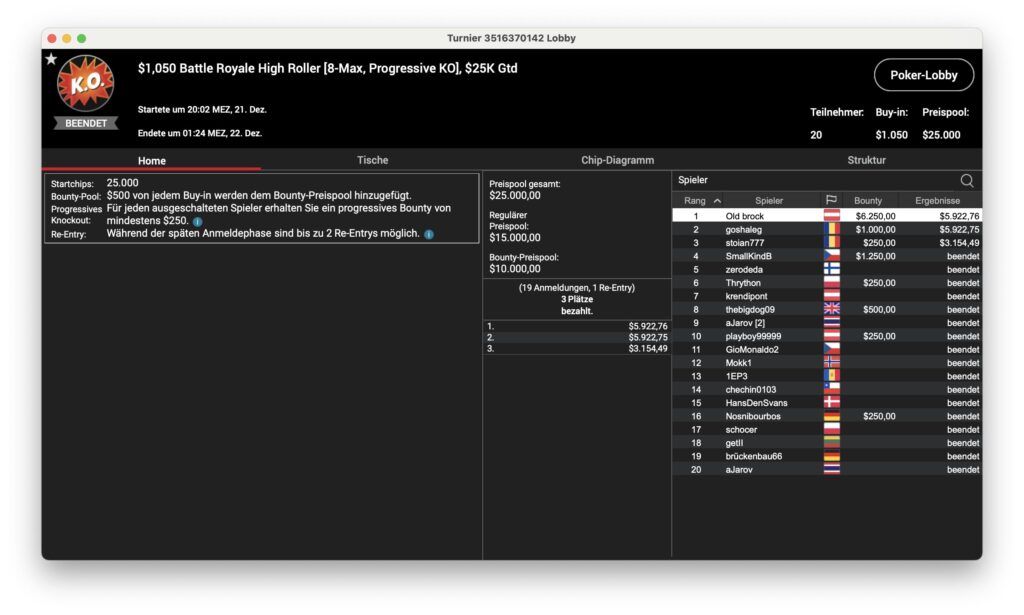This screenshot has height=615, width=1024.
Task: Click the K.O. tournament logo
Action: coord(86,84)
